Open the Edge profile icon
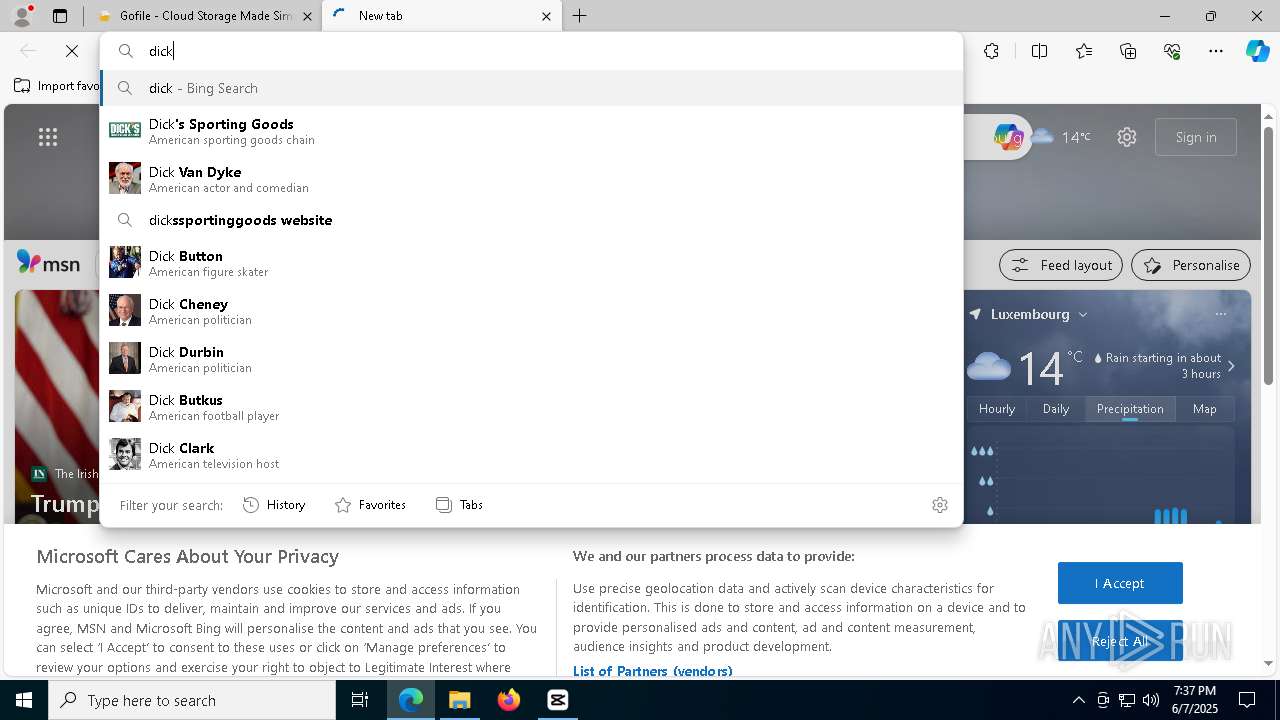The width and height of the screenshot is (1280, 720). (22, 16)
